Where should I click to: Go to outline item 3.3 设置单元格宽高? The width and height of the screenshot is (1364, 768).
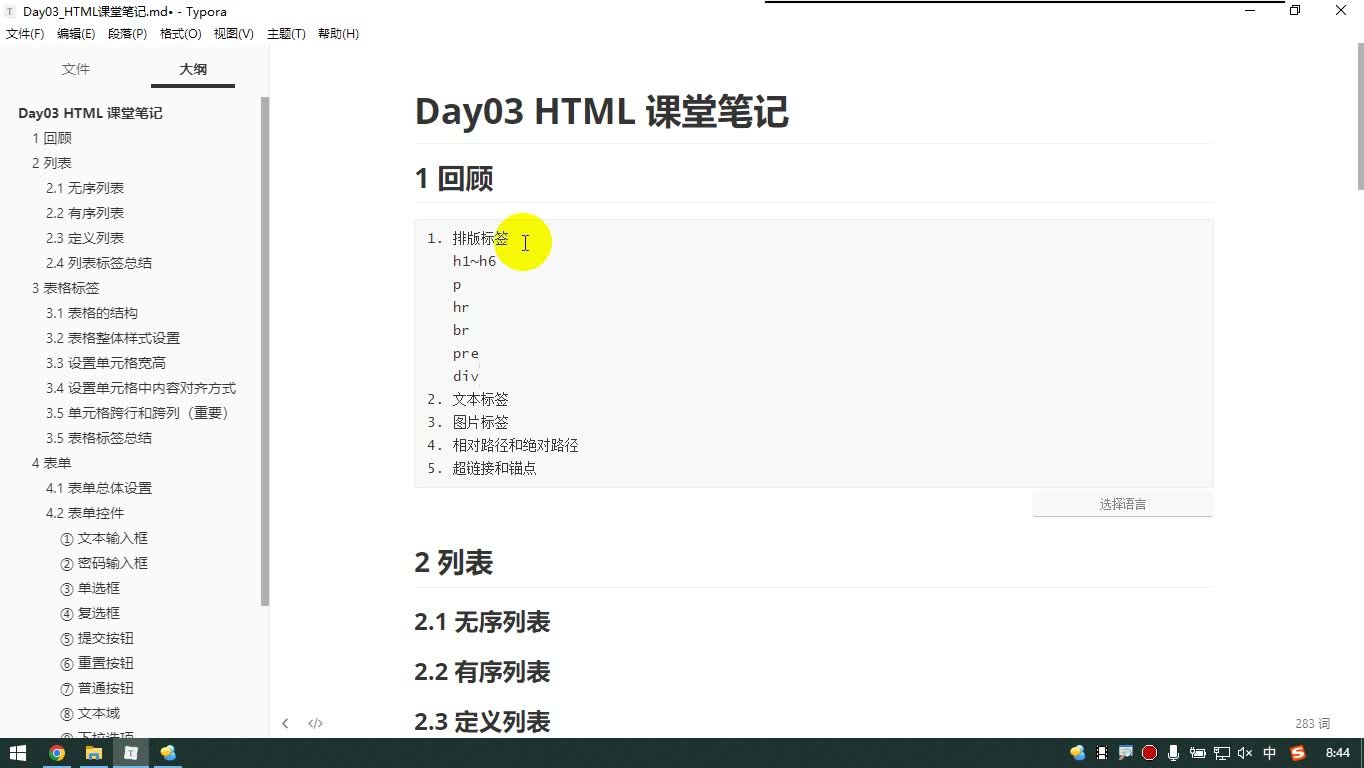tap(106, 363)
